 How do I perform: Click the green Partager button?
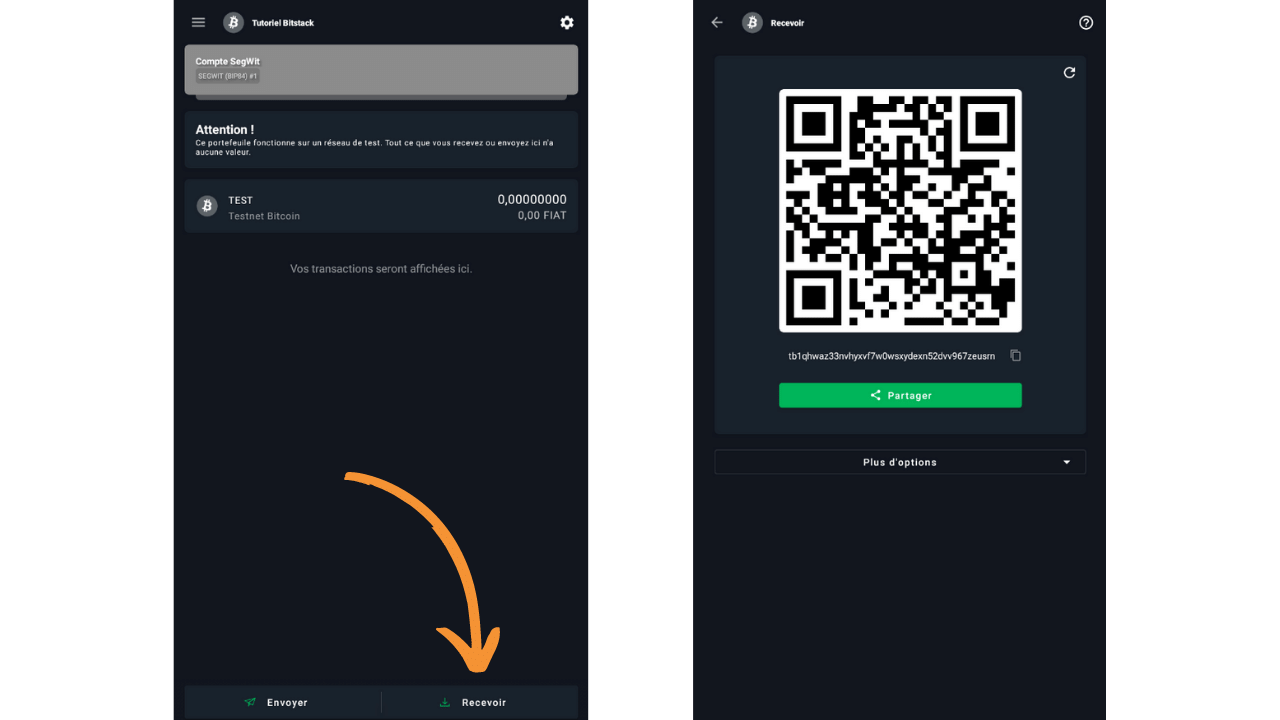tap(900, 395)
